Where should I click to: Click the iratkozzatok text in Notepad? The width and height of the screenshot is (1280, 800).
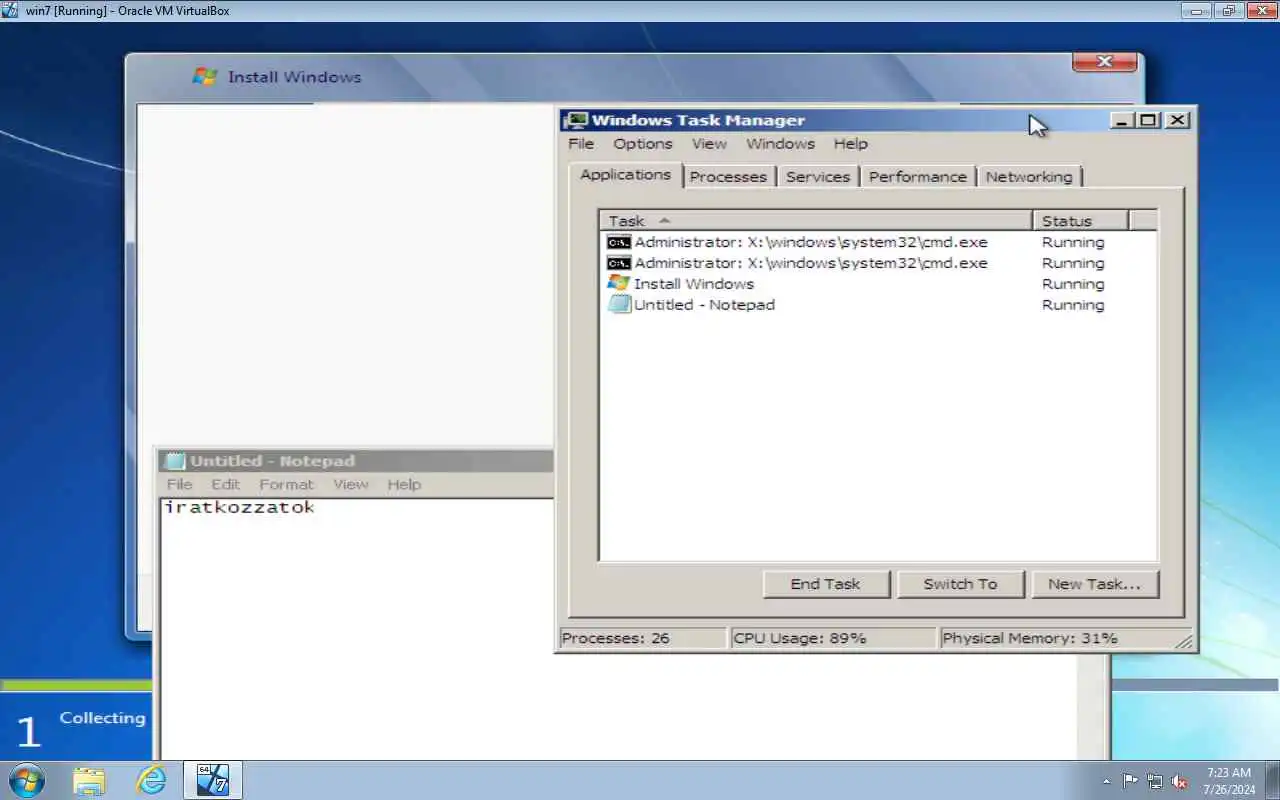[239, 507]
